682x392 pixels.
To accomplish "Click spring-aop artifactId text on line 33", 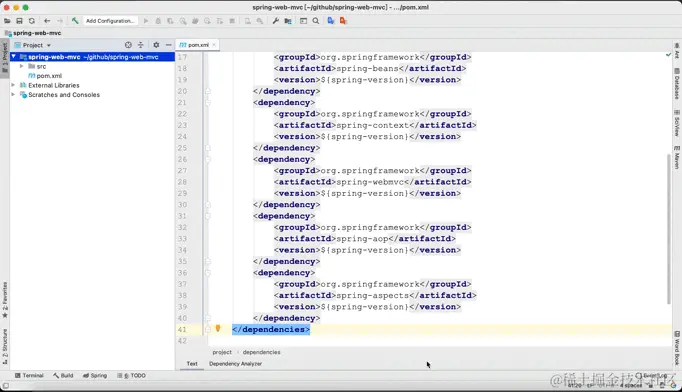I will (362, 238).
